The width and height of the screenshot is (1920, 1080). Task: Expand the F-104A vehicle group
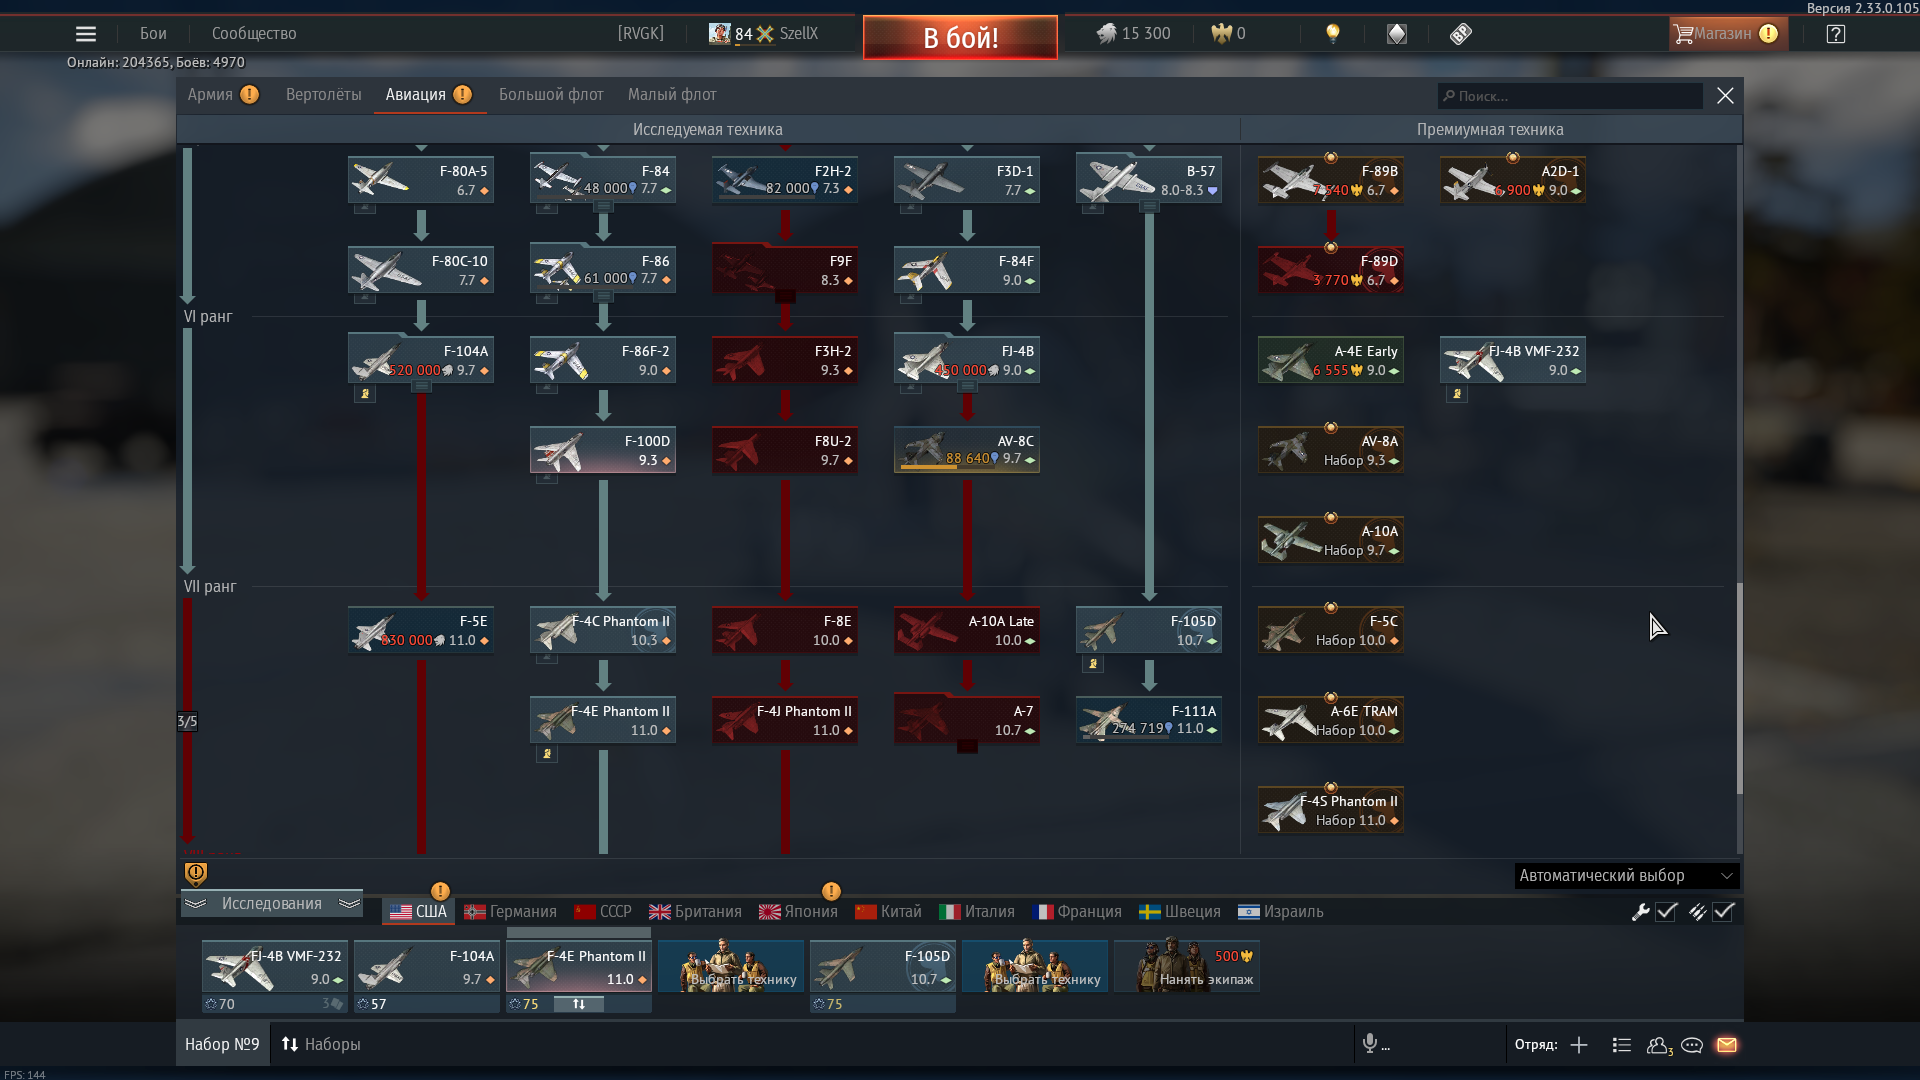coord(421,387)
